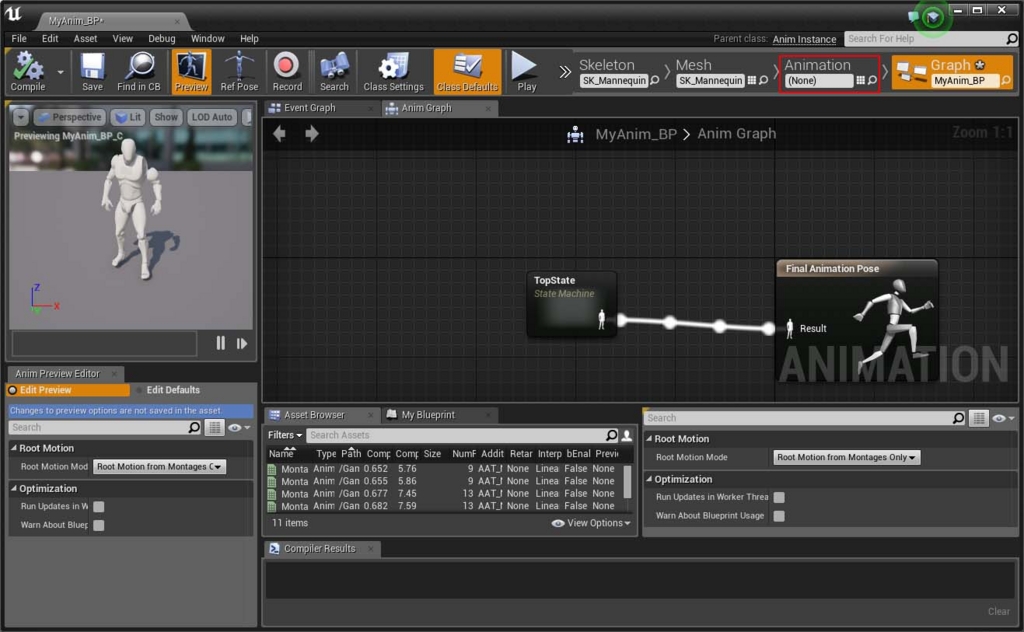
Task: Follow the Anim Instance parent class link
Action: tap(804, 39)
